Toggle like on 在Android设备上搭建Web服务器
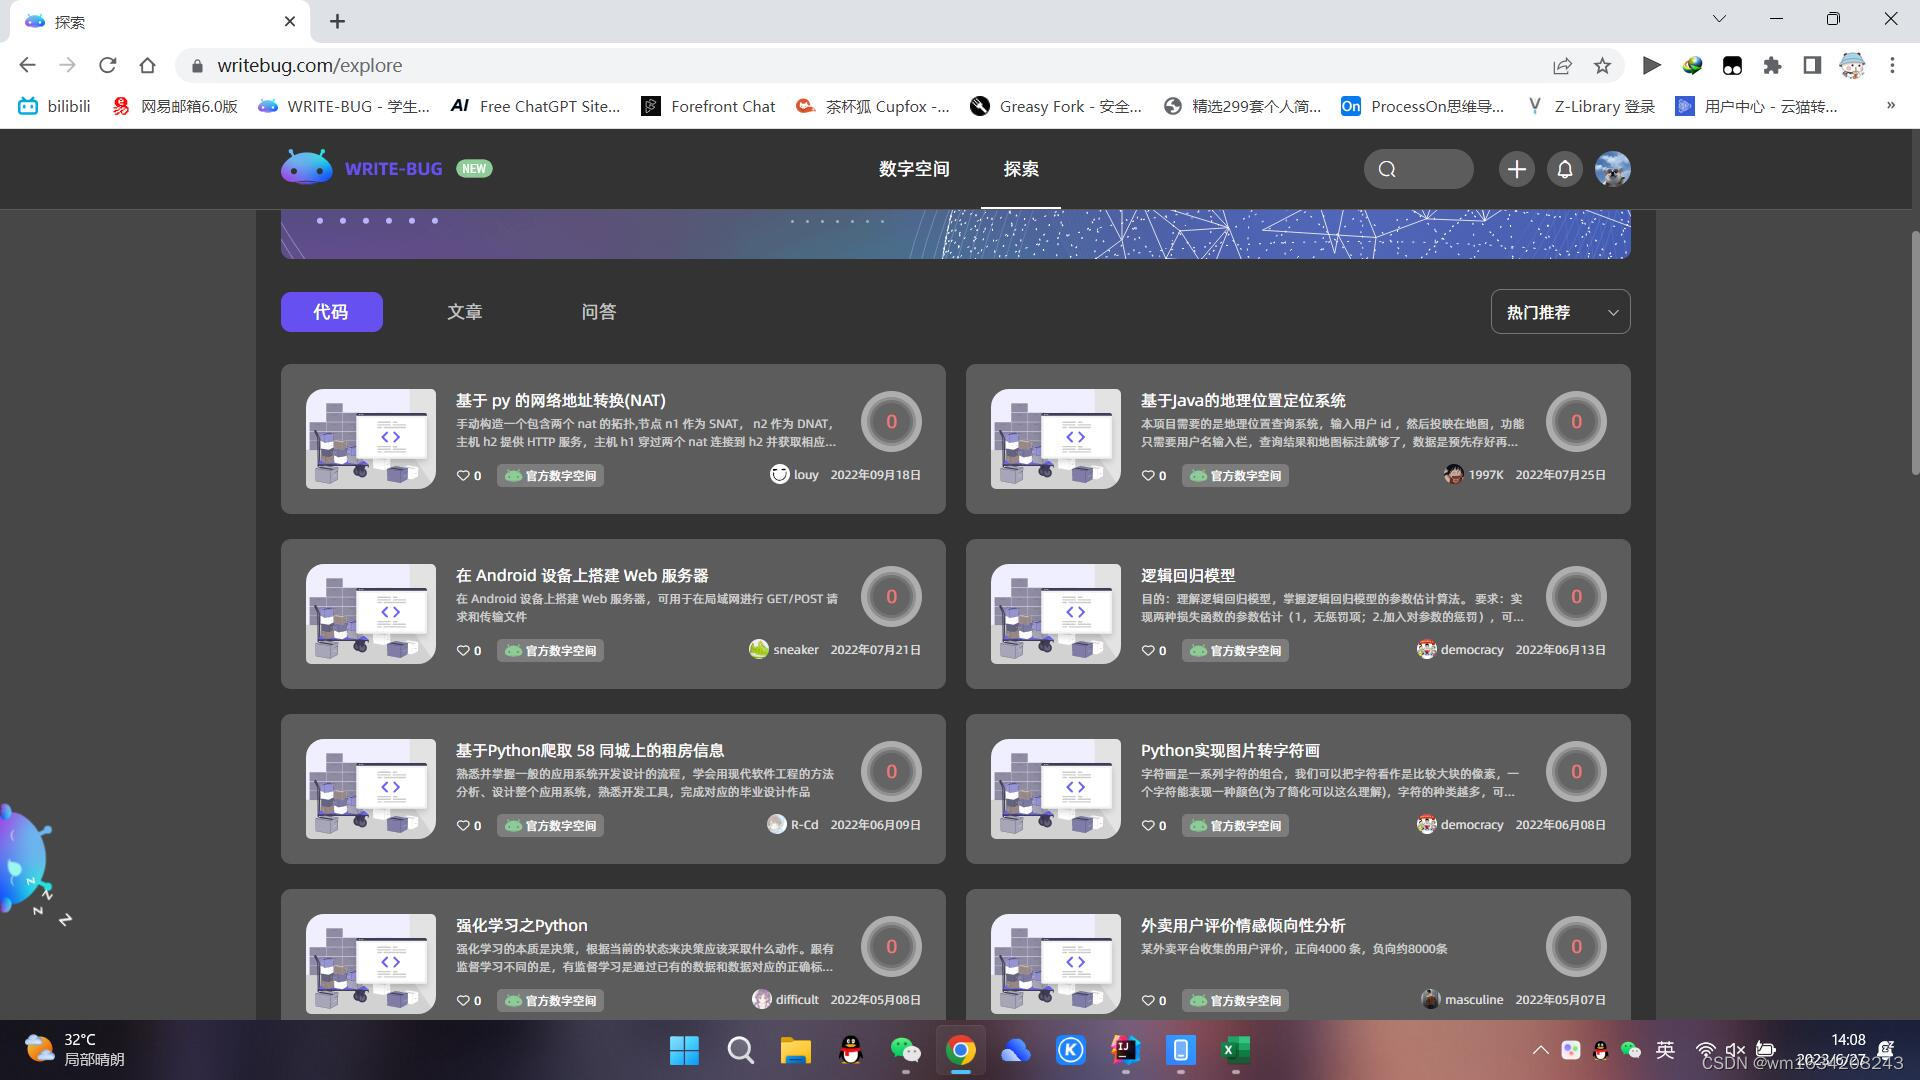Image resolution: width=1920 pixels, height=1080 pixels. (x=463, y=649)
